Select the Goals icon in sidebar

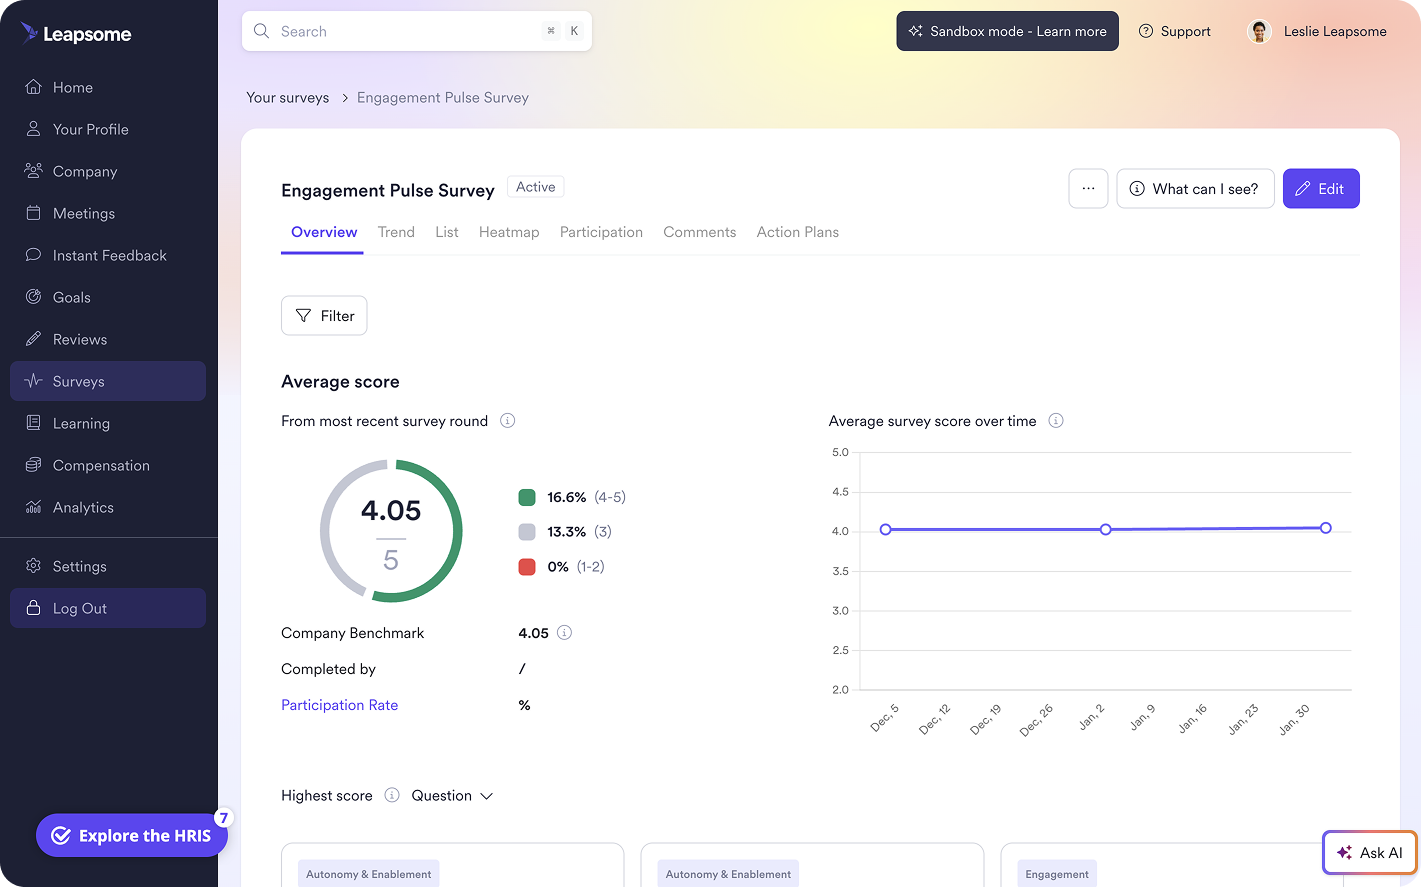pyautogui.click(x=33, y=297)
